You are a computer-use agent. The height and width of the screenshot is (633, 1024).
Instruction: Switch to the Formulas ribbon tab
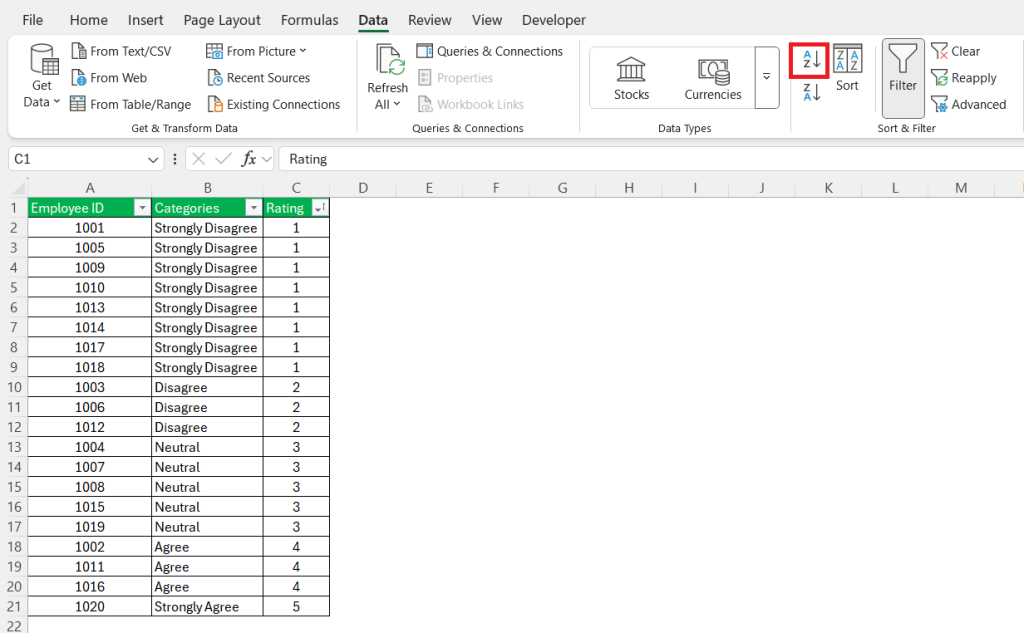point(309,19)
